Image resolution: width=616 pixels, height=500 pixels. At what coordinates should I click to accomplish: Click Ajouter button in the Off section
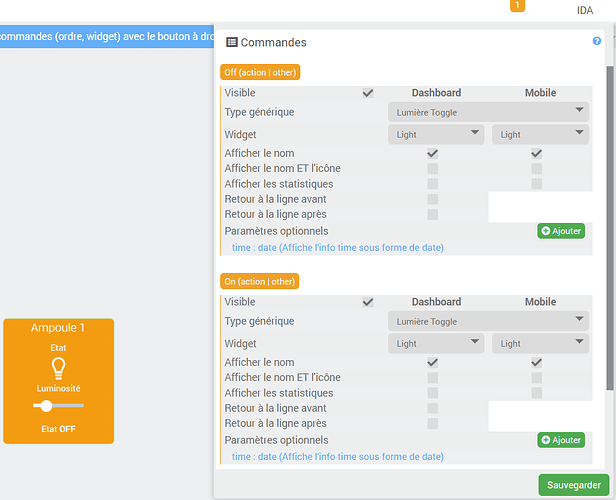[x=561, y=231]
